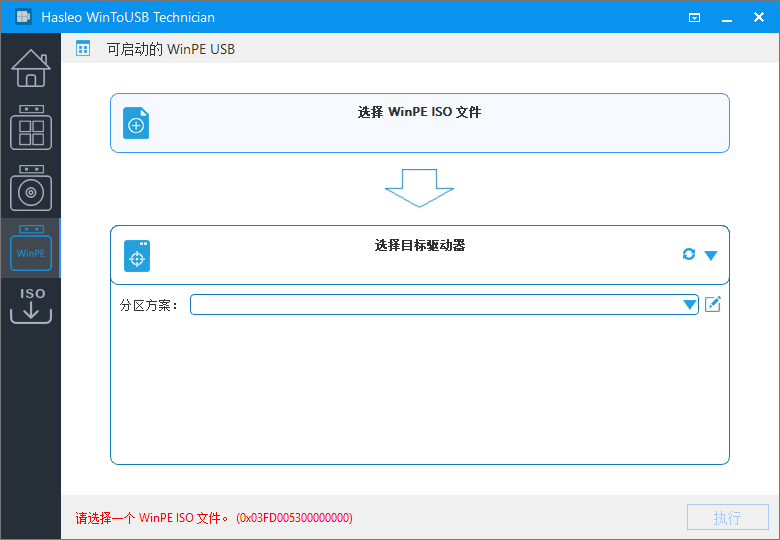Close the Hasleo WinToUSB window
Image resolution: width=780 pixels, height=540 pixels.
coord(757,17)
